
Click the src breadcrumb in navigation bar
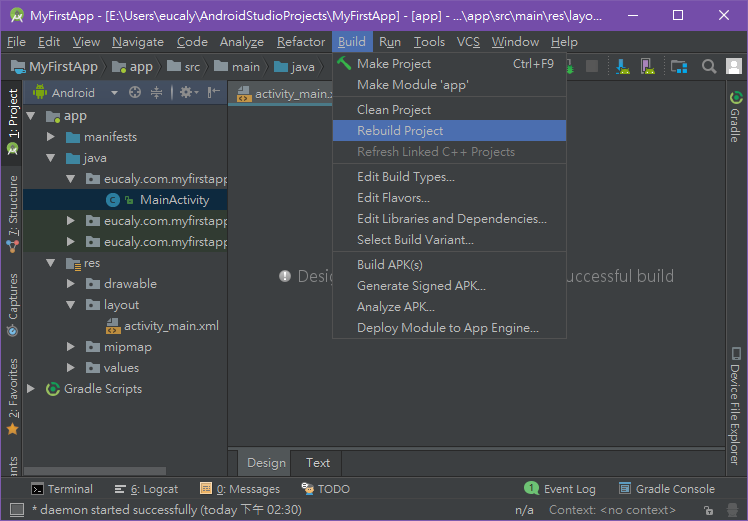point(184,67)
